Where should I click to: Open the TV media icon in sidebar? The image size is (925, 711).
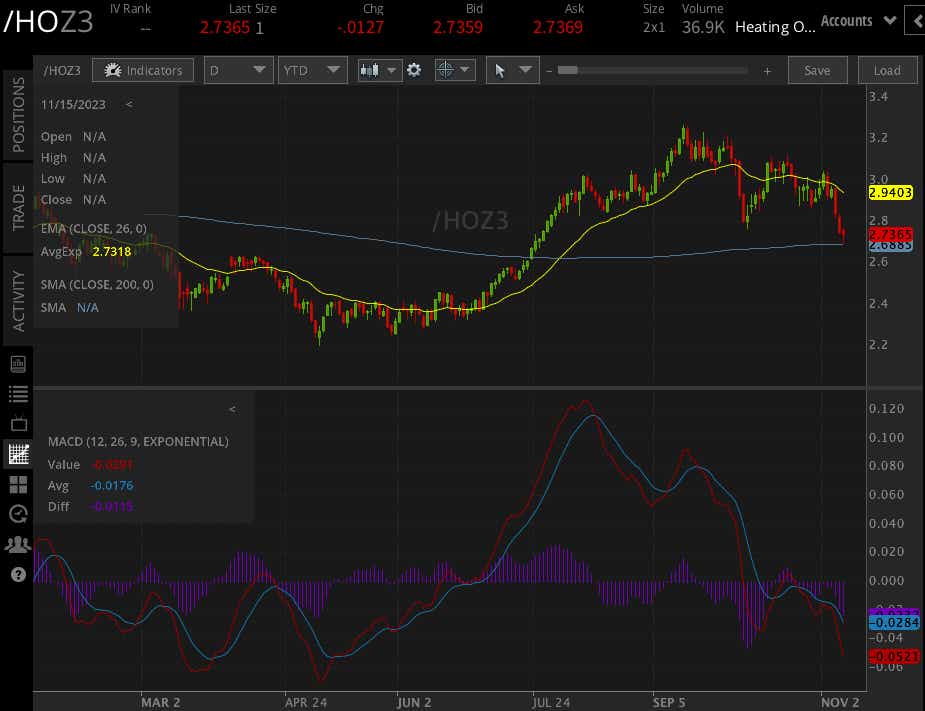17,424
